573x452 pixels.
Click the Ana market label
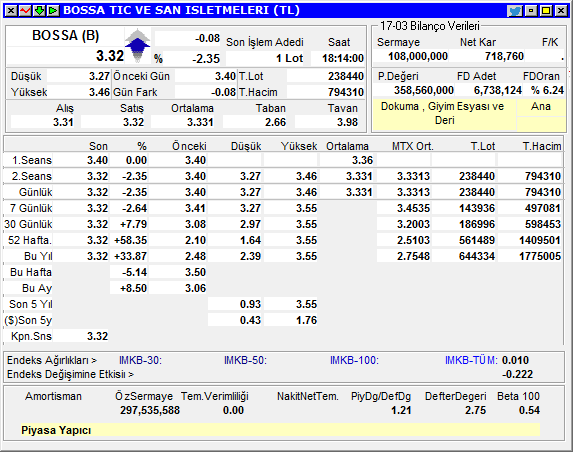tap(541, 106)
